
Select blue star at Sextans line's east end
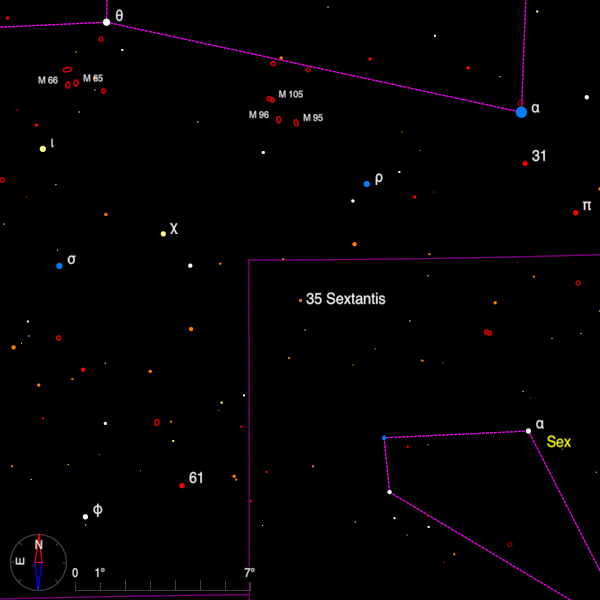(x=384, y=438)
